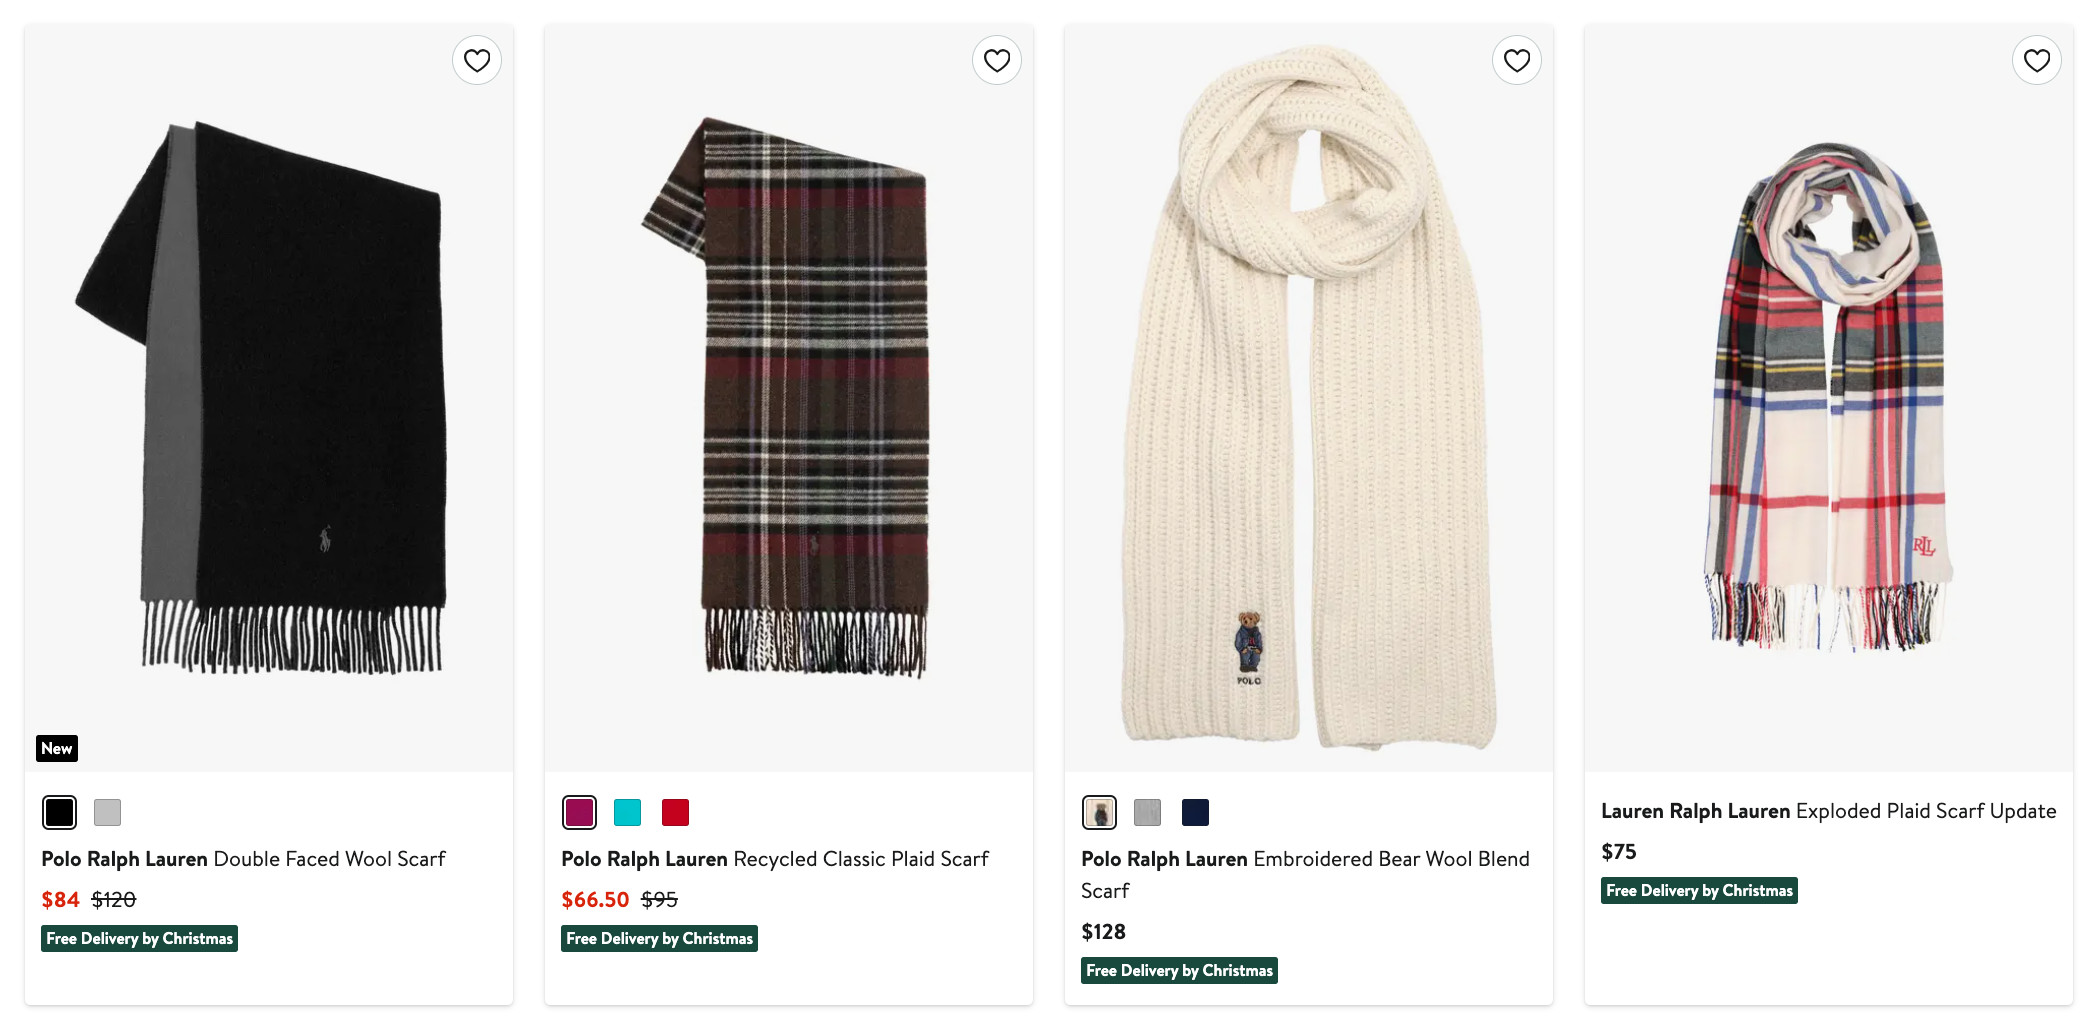Favorite the Double Faced Wool Scarf
The width and height of the screenshot is (2096, 1032).
click(477, 61)
